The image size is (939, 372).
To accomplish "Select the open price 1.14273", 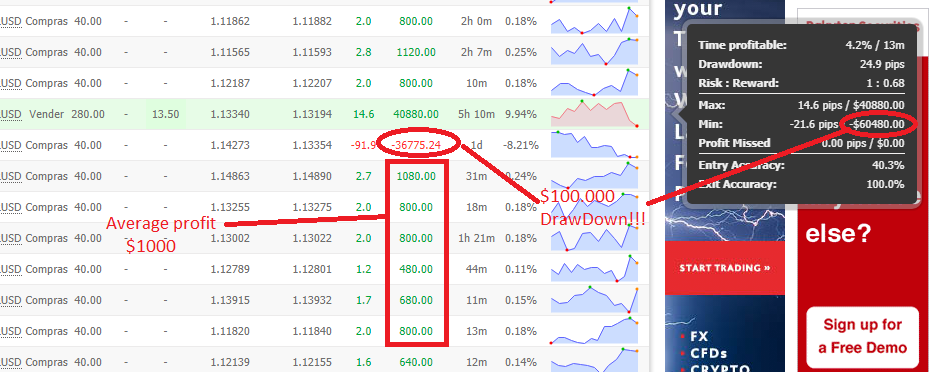I will pyautogui.click(x=230, y=145).
